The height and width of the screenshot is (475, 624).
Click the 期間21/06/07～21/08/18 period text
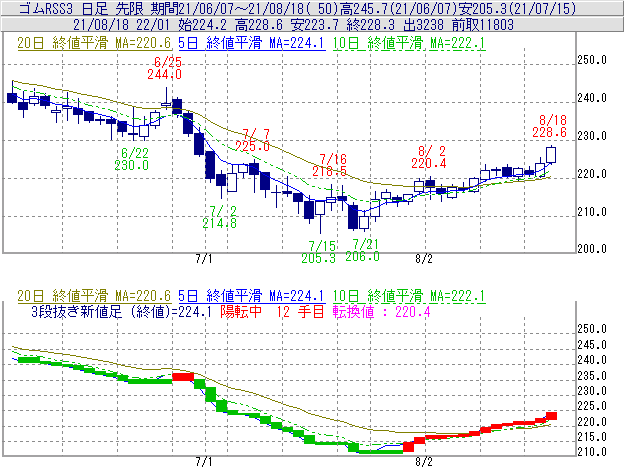(244, 8)
